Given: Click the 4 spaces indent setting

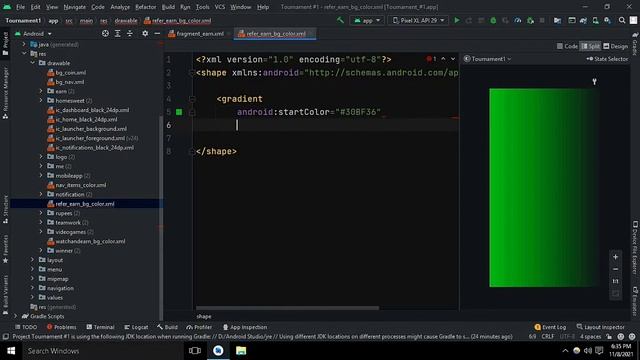Looking at the screenshot, I should click(x=590, y=337).
